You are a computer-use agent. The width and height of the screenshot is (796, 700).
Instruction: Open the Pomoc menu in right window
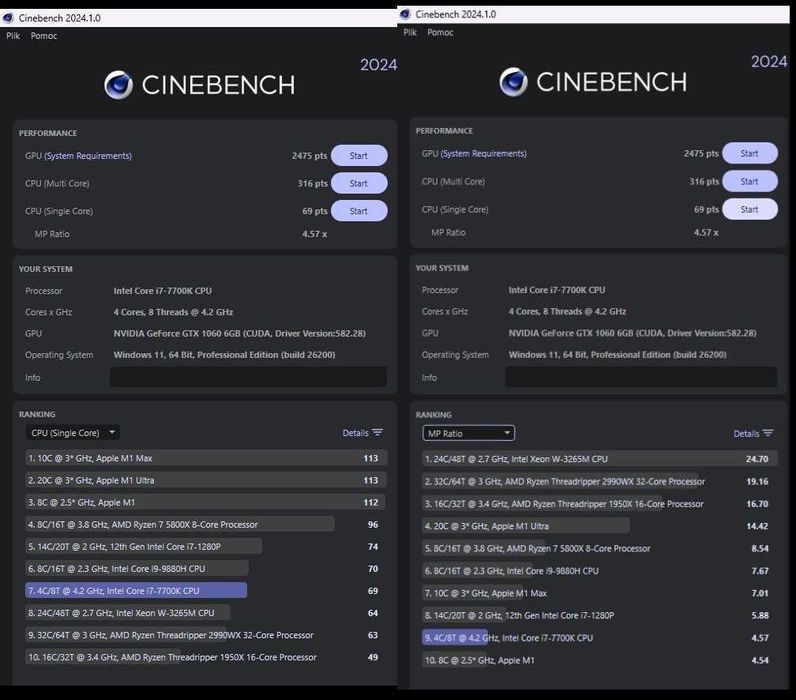click(x=440, y=32)
